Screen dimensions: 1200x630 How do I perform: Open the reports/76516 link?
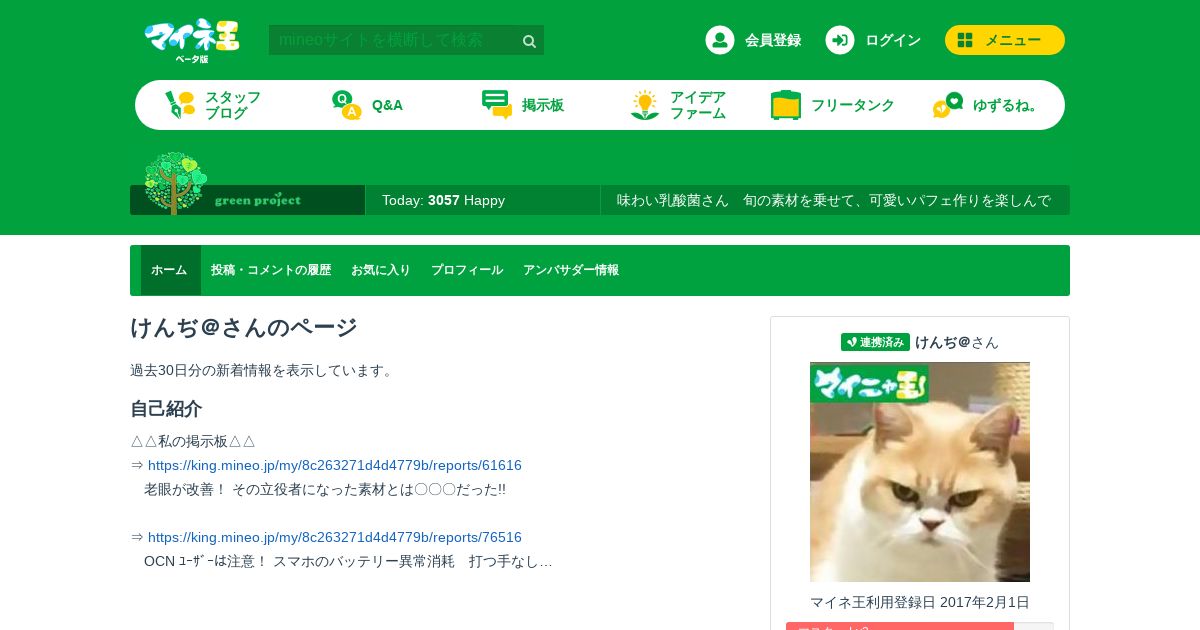(335, 537)
